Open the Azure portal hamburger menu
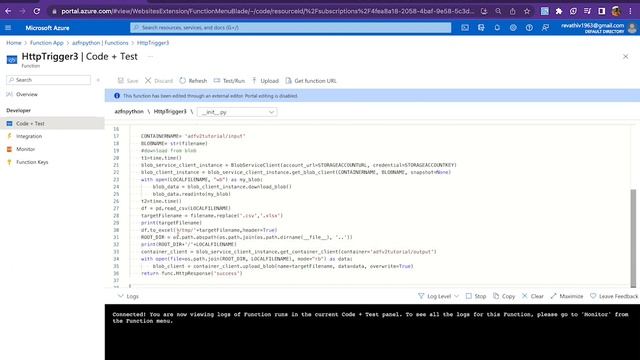Viewport: 640px width, 360px height. (x=8, y=28)
